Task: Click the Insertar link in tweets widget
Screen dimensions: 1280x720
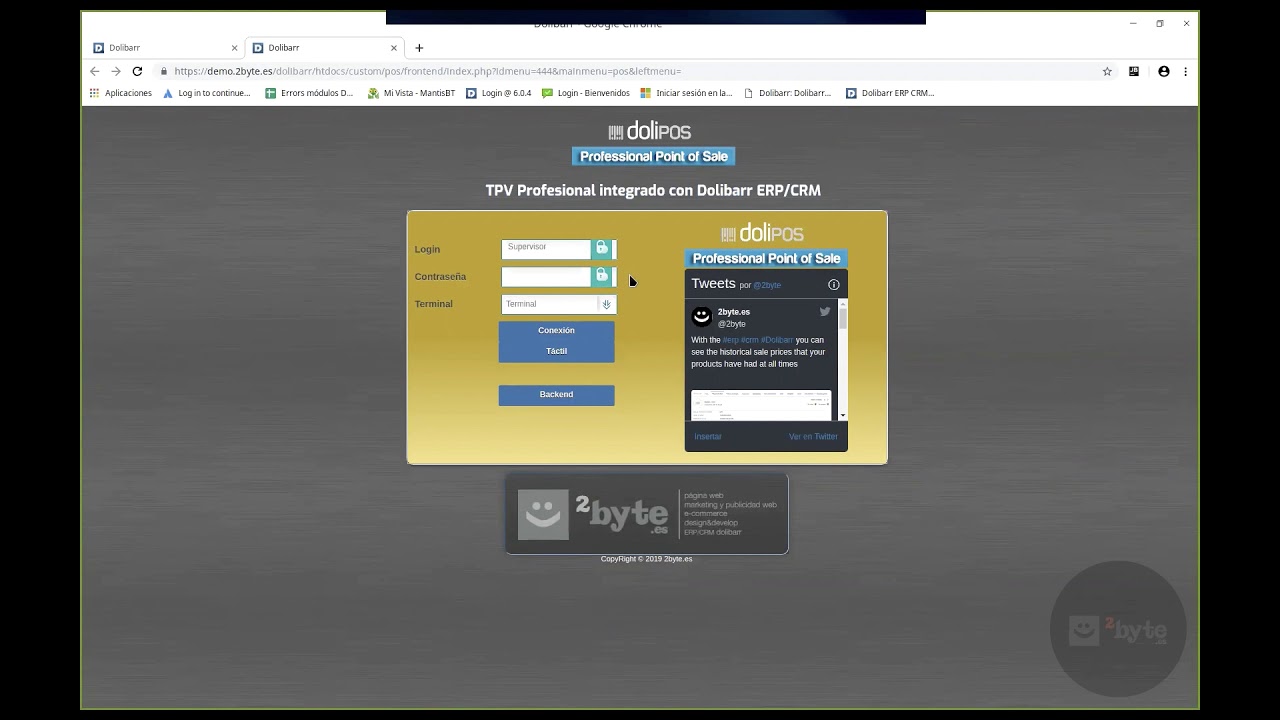Action: click(708, 437)
